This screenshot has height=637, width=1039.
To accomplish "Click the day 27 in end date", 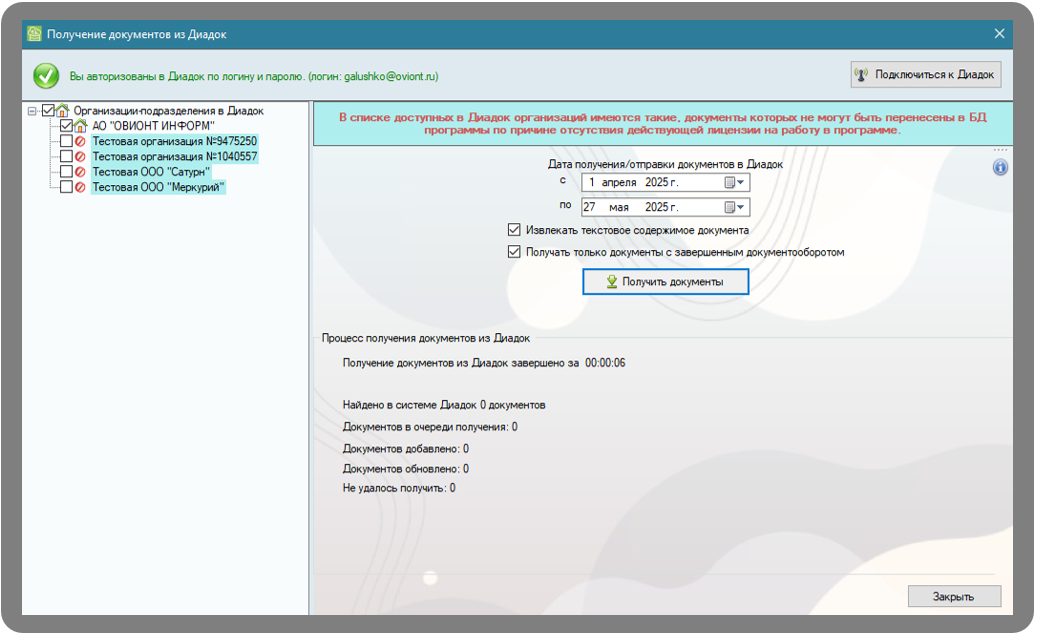I will [x=589, y=207].
